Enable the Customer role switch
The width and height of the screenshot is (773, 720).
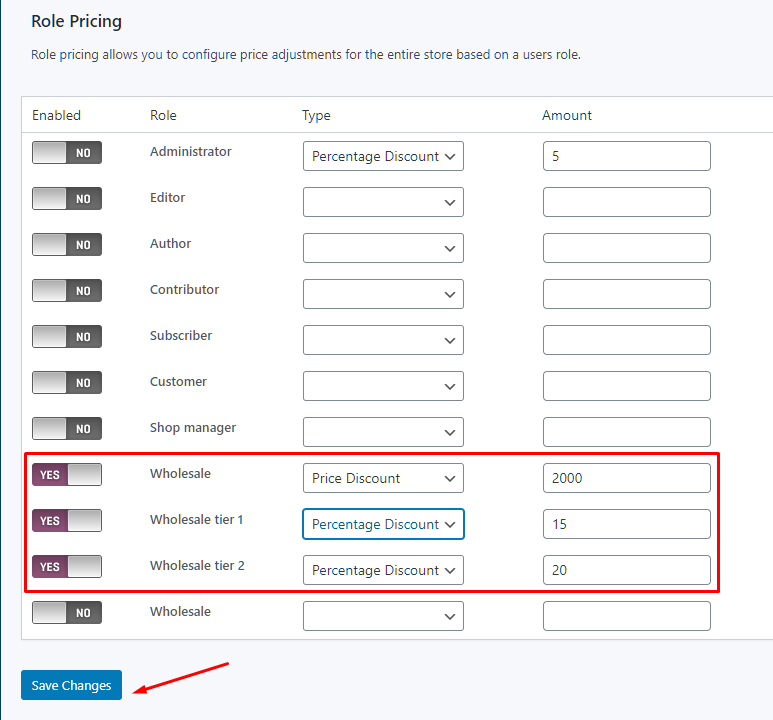(67, 383)
